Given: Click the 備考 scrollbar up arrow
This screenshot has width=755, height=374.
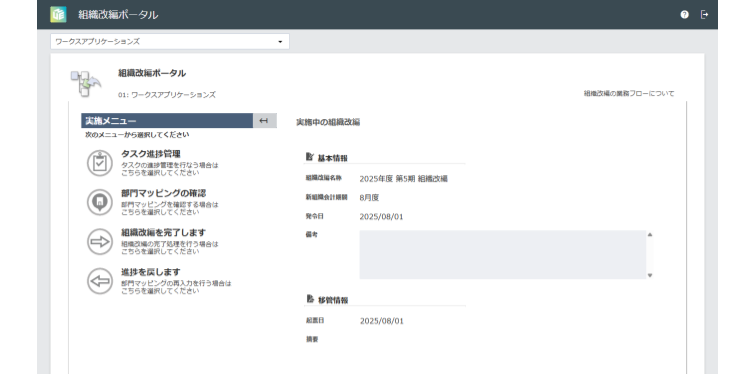Looking at the screenshot, I should (x=650, y=234).
